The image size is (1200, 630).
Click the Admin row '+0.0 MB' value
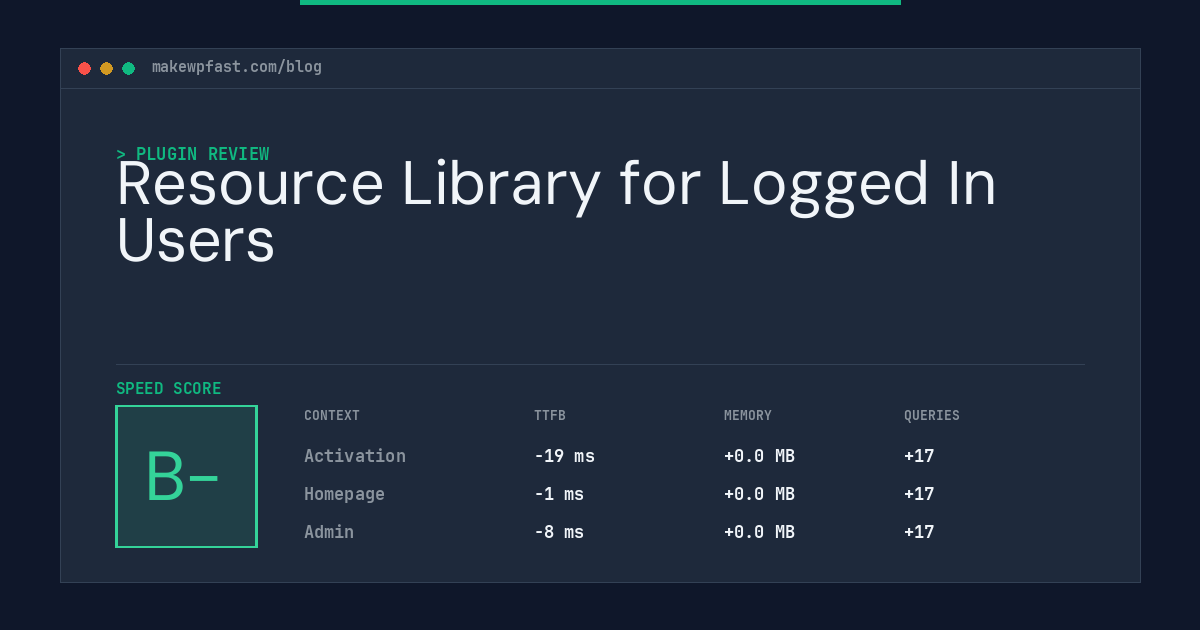tap(759, 532)
